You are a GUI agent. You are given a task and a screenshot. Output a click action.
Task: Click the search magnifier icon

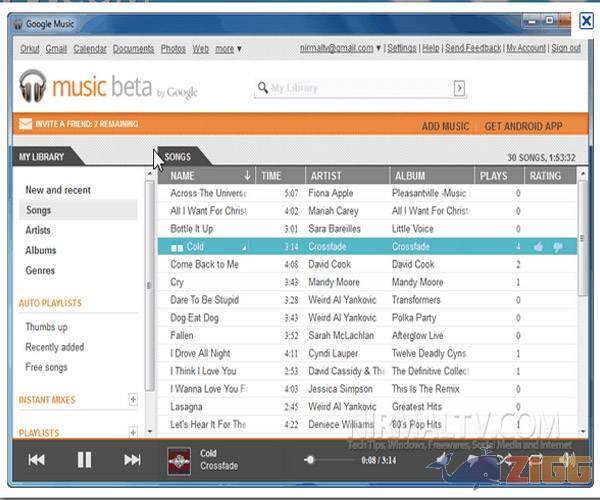[262, 88]
